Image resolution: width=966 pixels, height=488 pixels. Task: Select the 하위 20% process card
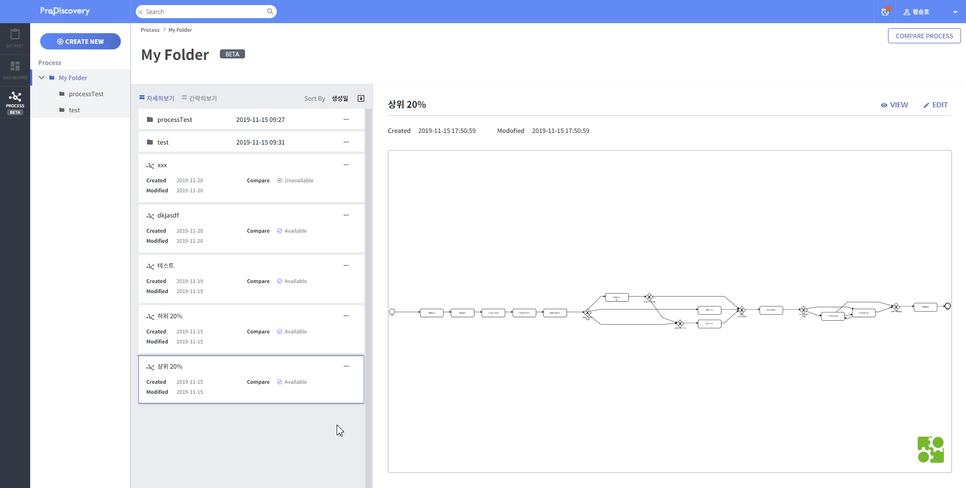[x=251, y=329]
